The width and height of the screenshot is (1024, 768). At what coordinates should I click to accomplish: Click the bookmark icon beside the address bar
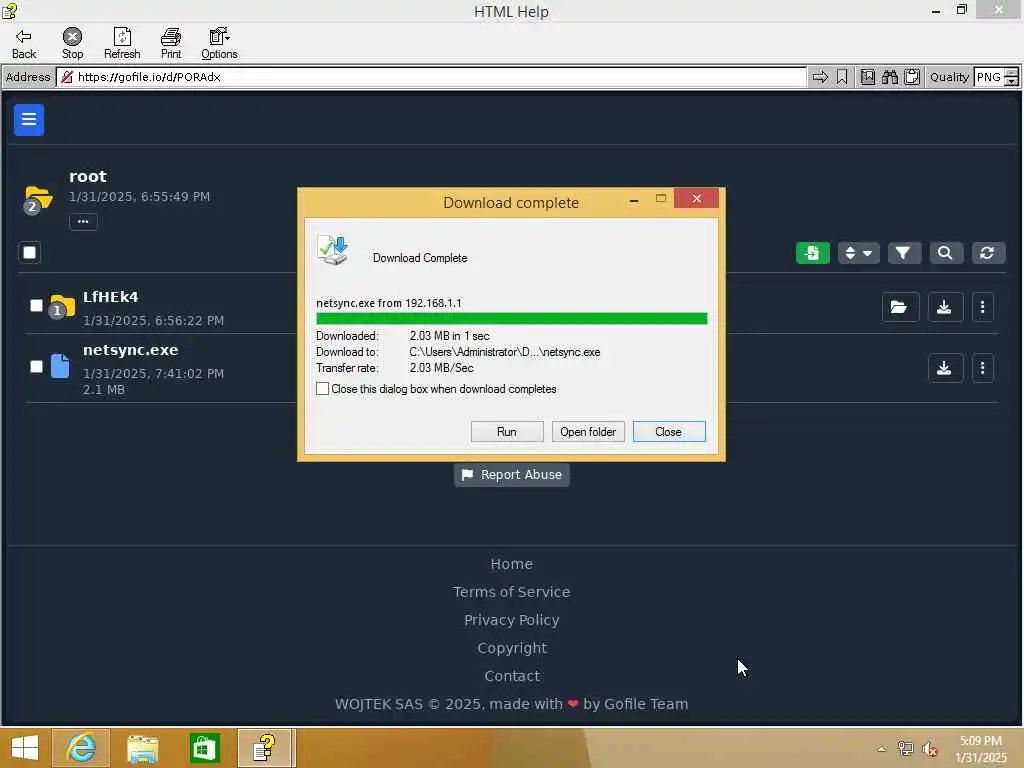(842, 77)
